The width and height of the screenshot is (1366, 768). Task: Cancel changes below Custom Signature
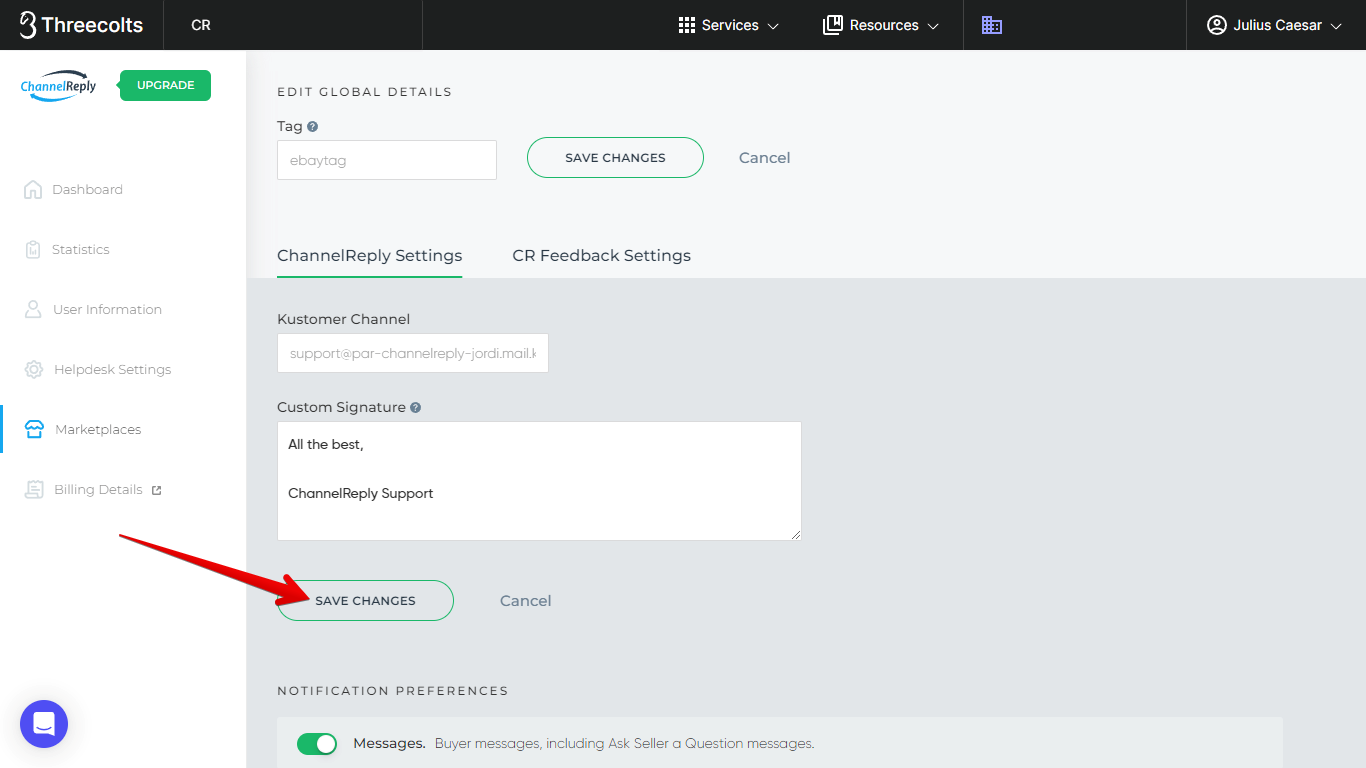(526, 601)
